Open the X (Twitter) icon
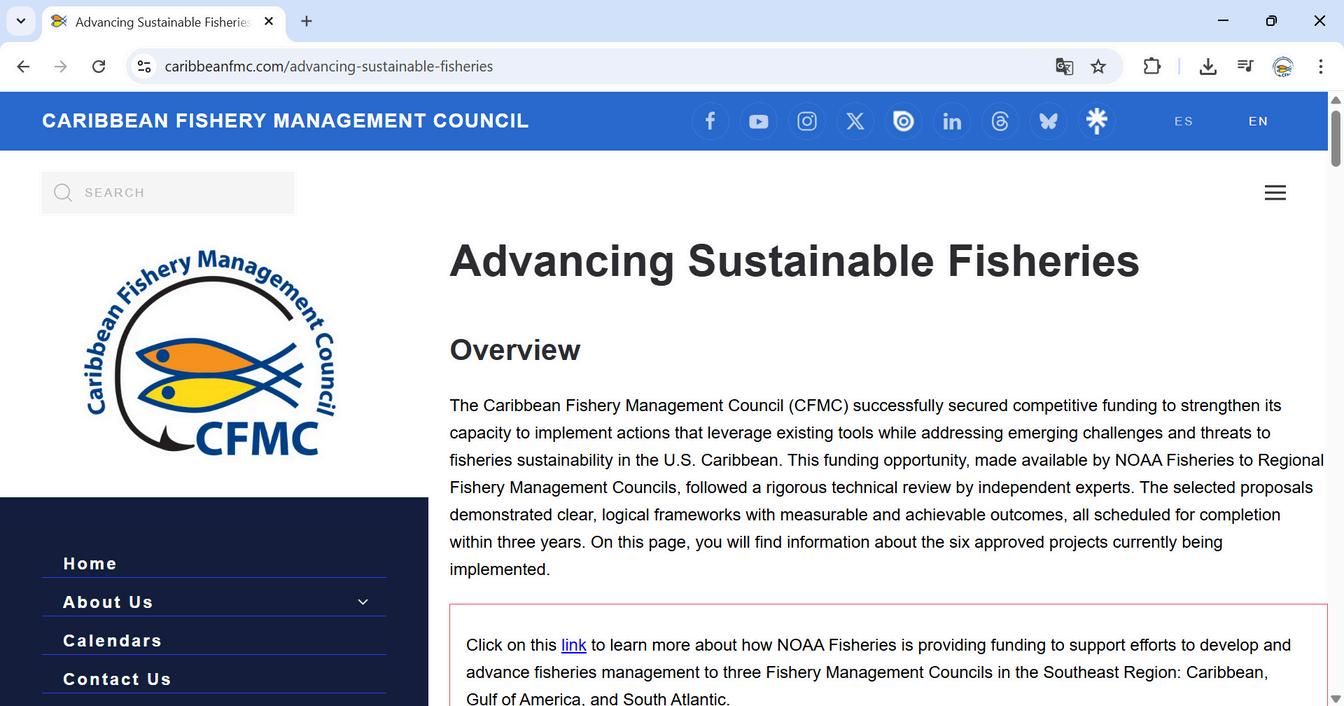Viewport: 1344px width, 706px height. 855,121
